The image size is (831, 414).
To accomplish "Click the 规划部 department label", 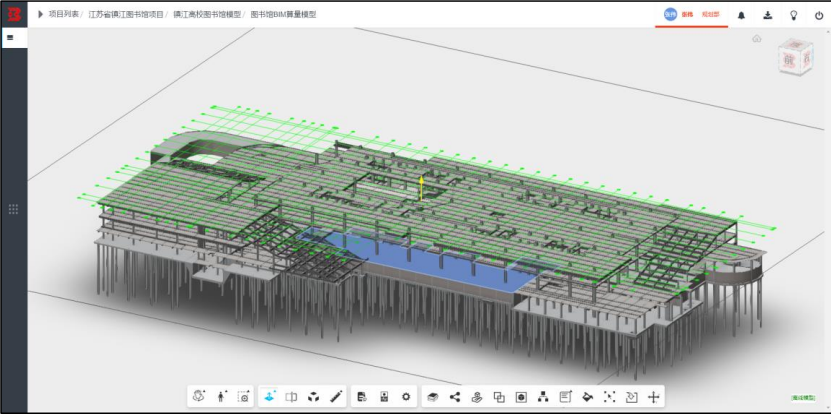I will (x=711, y=15).
